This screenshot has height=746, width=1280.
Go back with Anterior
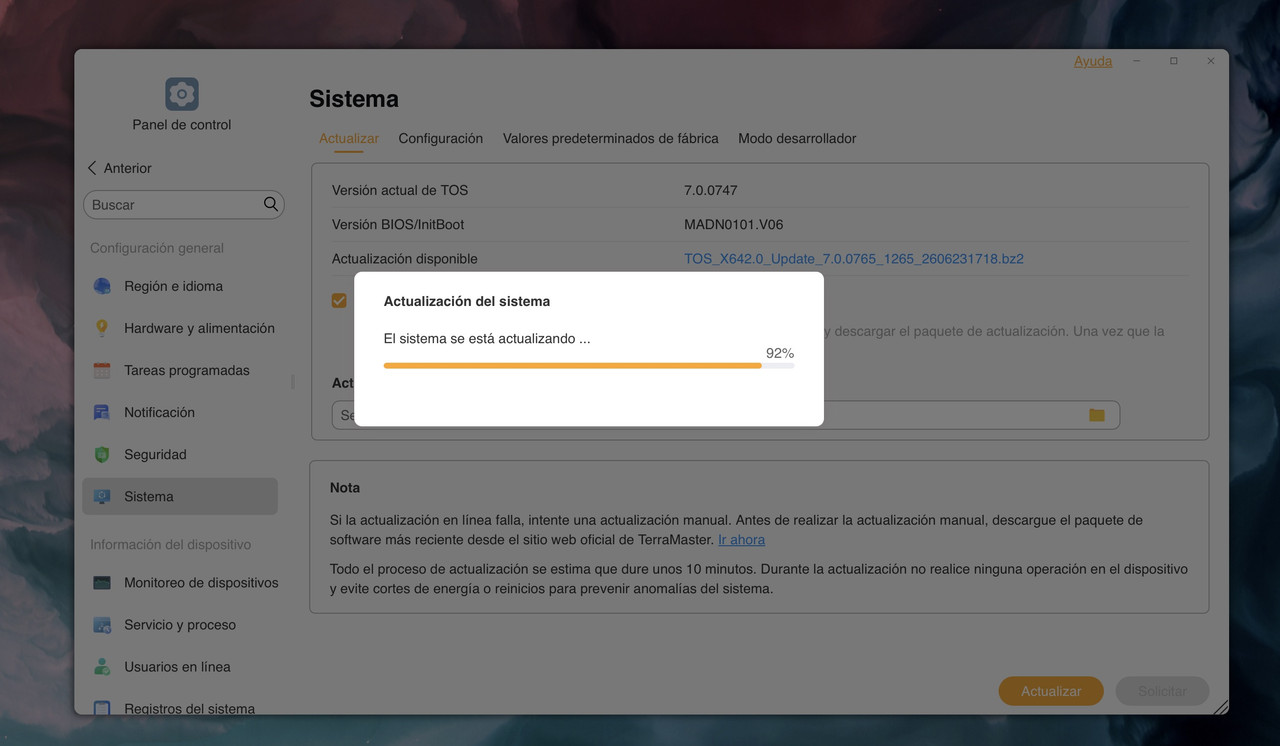click(119, 168)
